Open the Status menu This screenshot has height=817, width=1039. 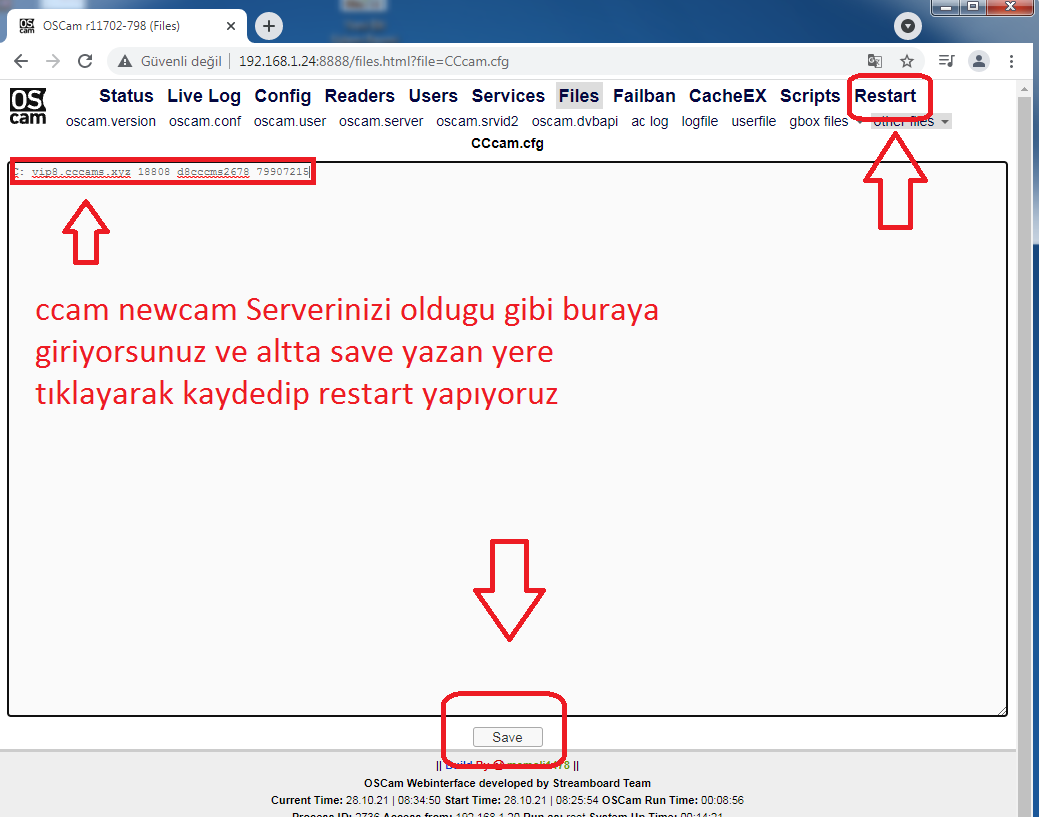pyautogui.click(x=126, y=96)
